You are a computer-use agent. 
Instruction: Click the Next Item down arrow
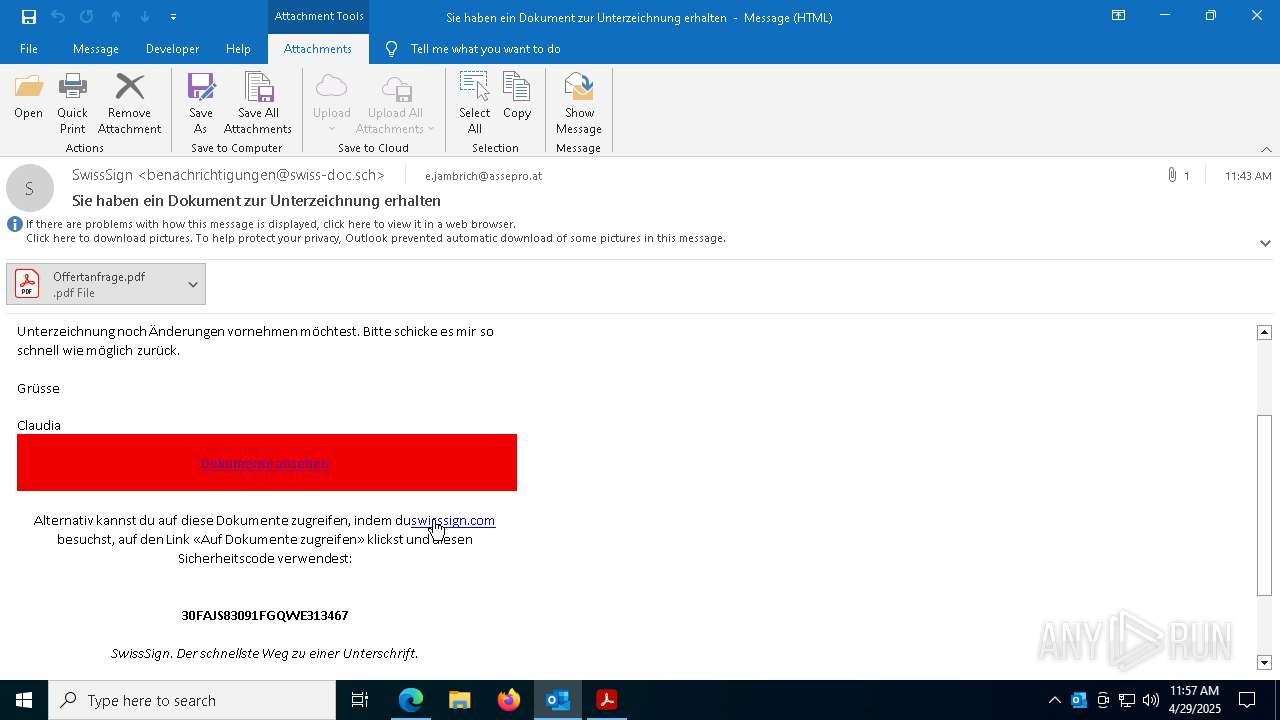(x=145, y=17)
